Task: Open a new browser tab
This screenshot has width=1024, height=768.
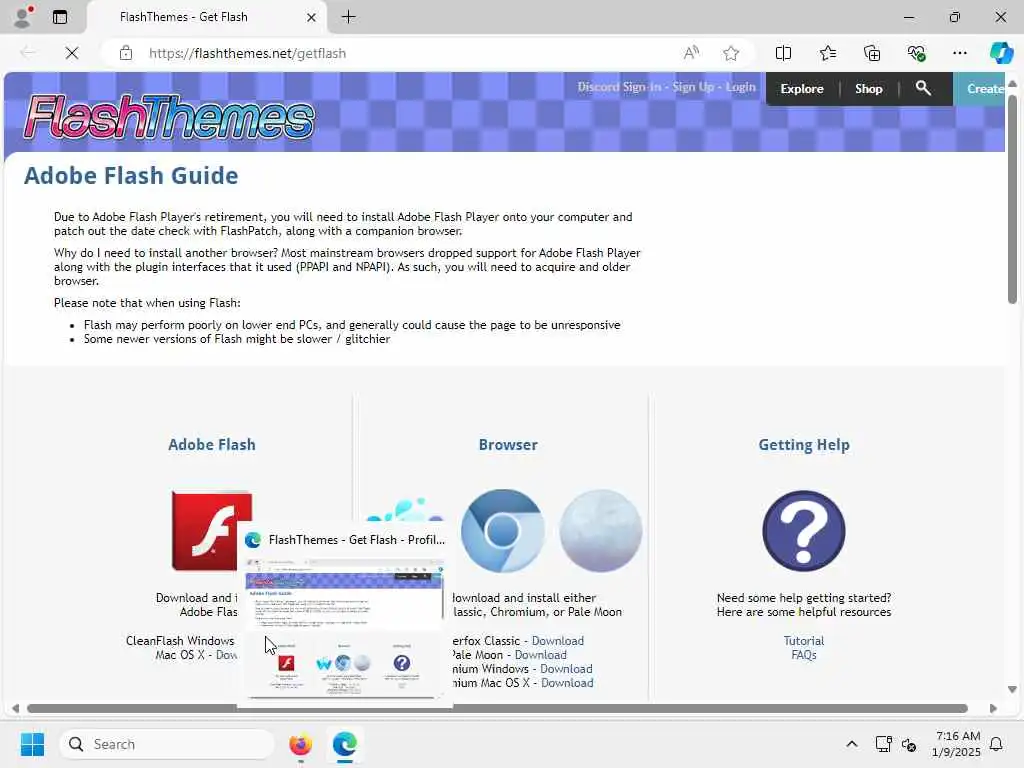Action: click(349, 17)
